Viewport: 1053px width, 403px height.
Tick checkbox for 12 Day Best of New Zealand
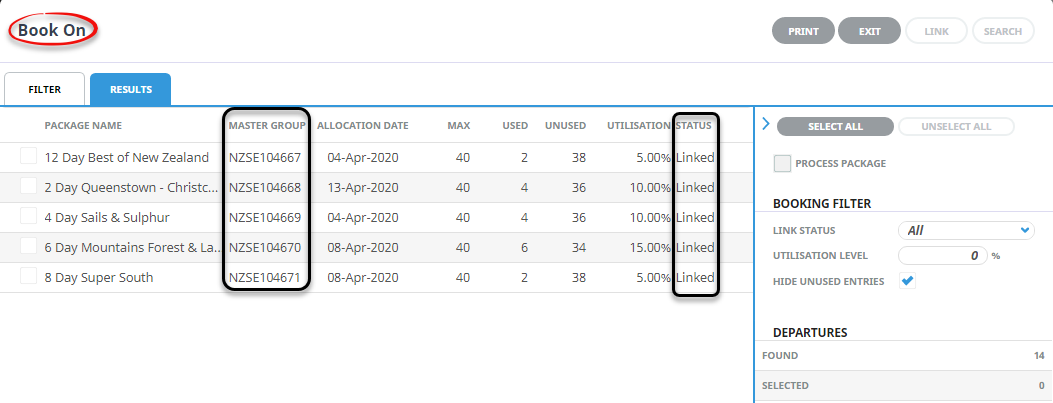tap(28, 156)
